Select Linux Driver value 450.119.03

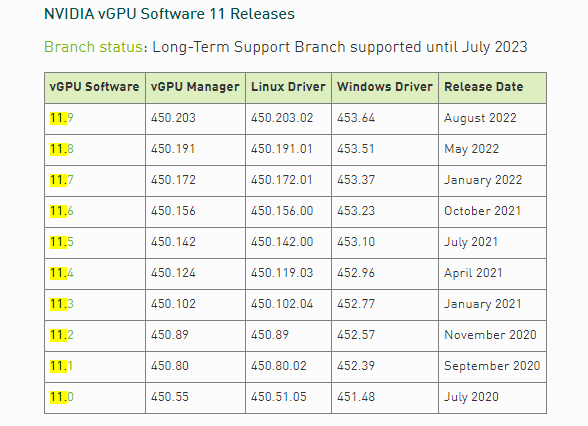(x=282, y=273)
